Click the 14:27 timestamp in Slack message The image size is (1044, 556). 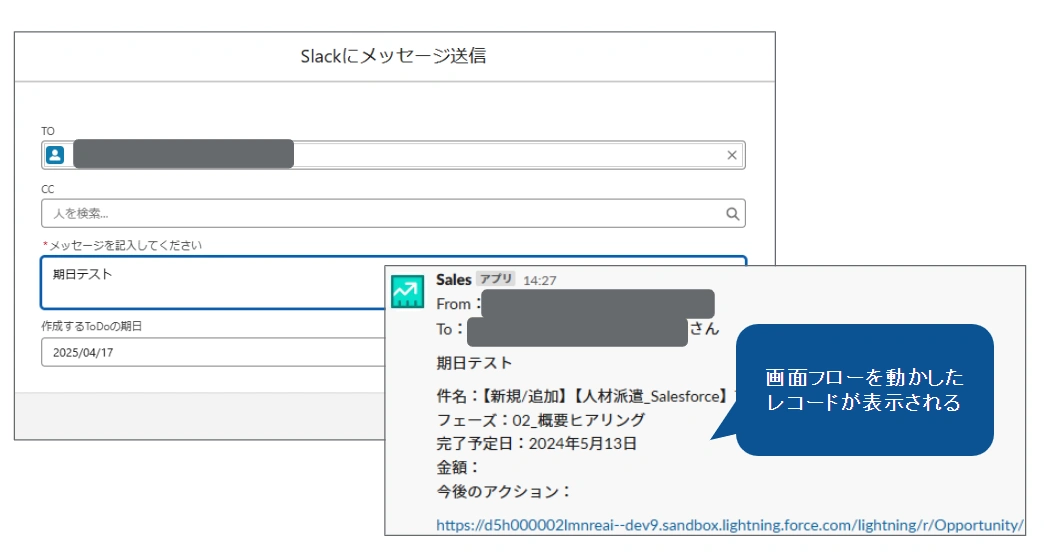point(540,280)
